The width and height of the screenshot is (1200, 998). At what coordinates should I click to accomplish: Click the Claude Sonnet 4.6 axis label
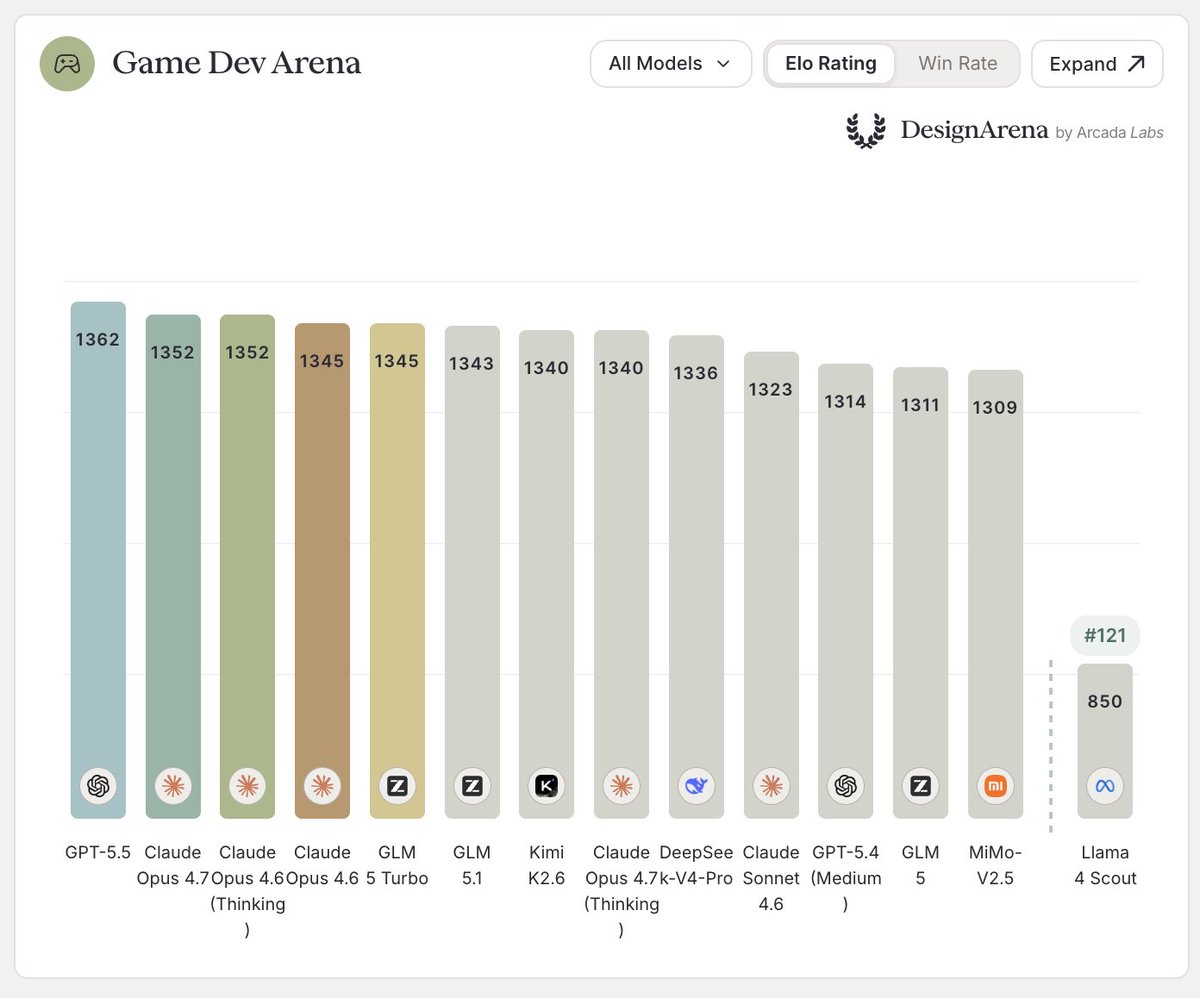[771, 879]
